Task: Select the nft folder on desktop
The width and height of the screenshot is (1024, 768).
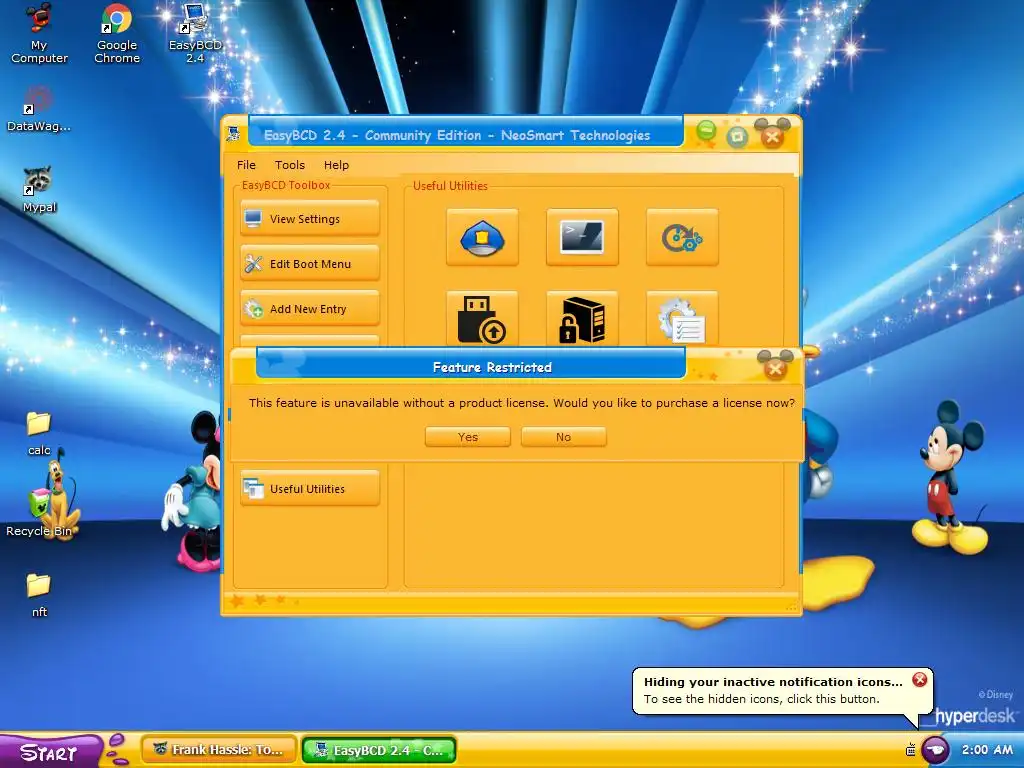Action: [x=39, y=594]
